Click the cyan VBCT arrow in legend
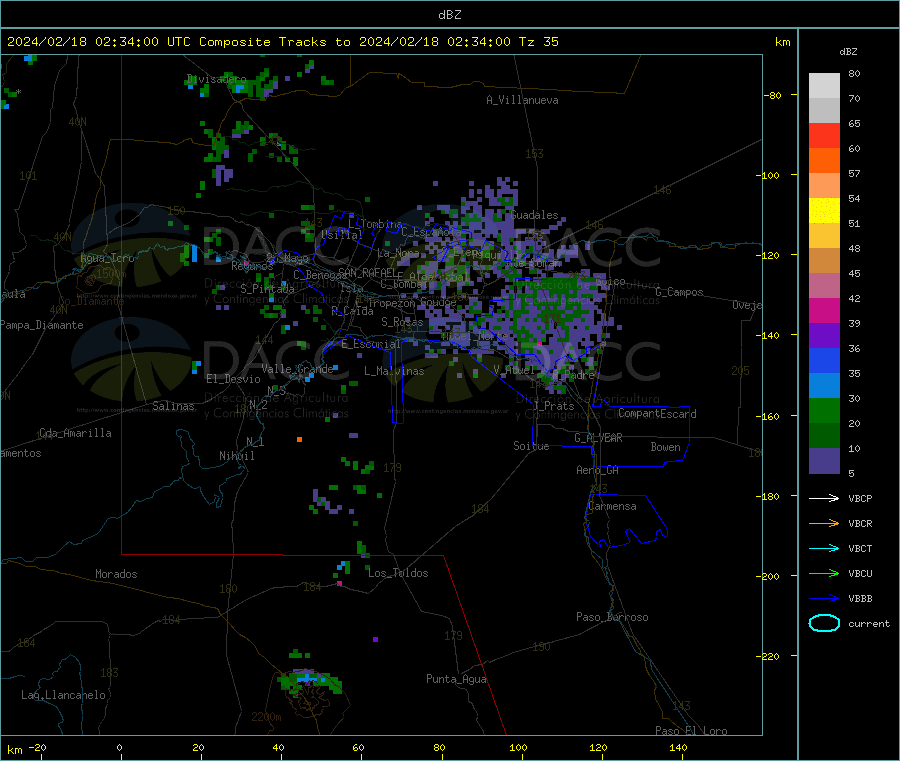This screenshot has width=900, height=761. [824, 548]
